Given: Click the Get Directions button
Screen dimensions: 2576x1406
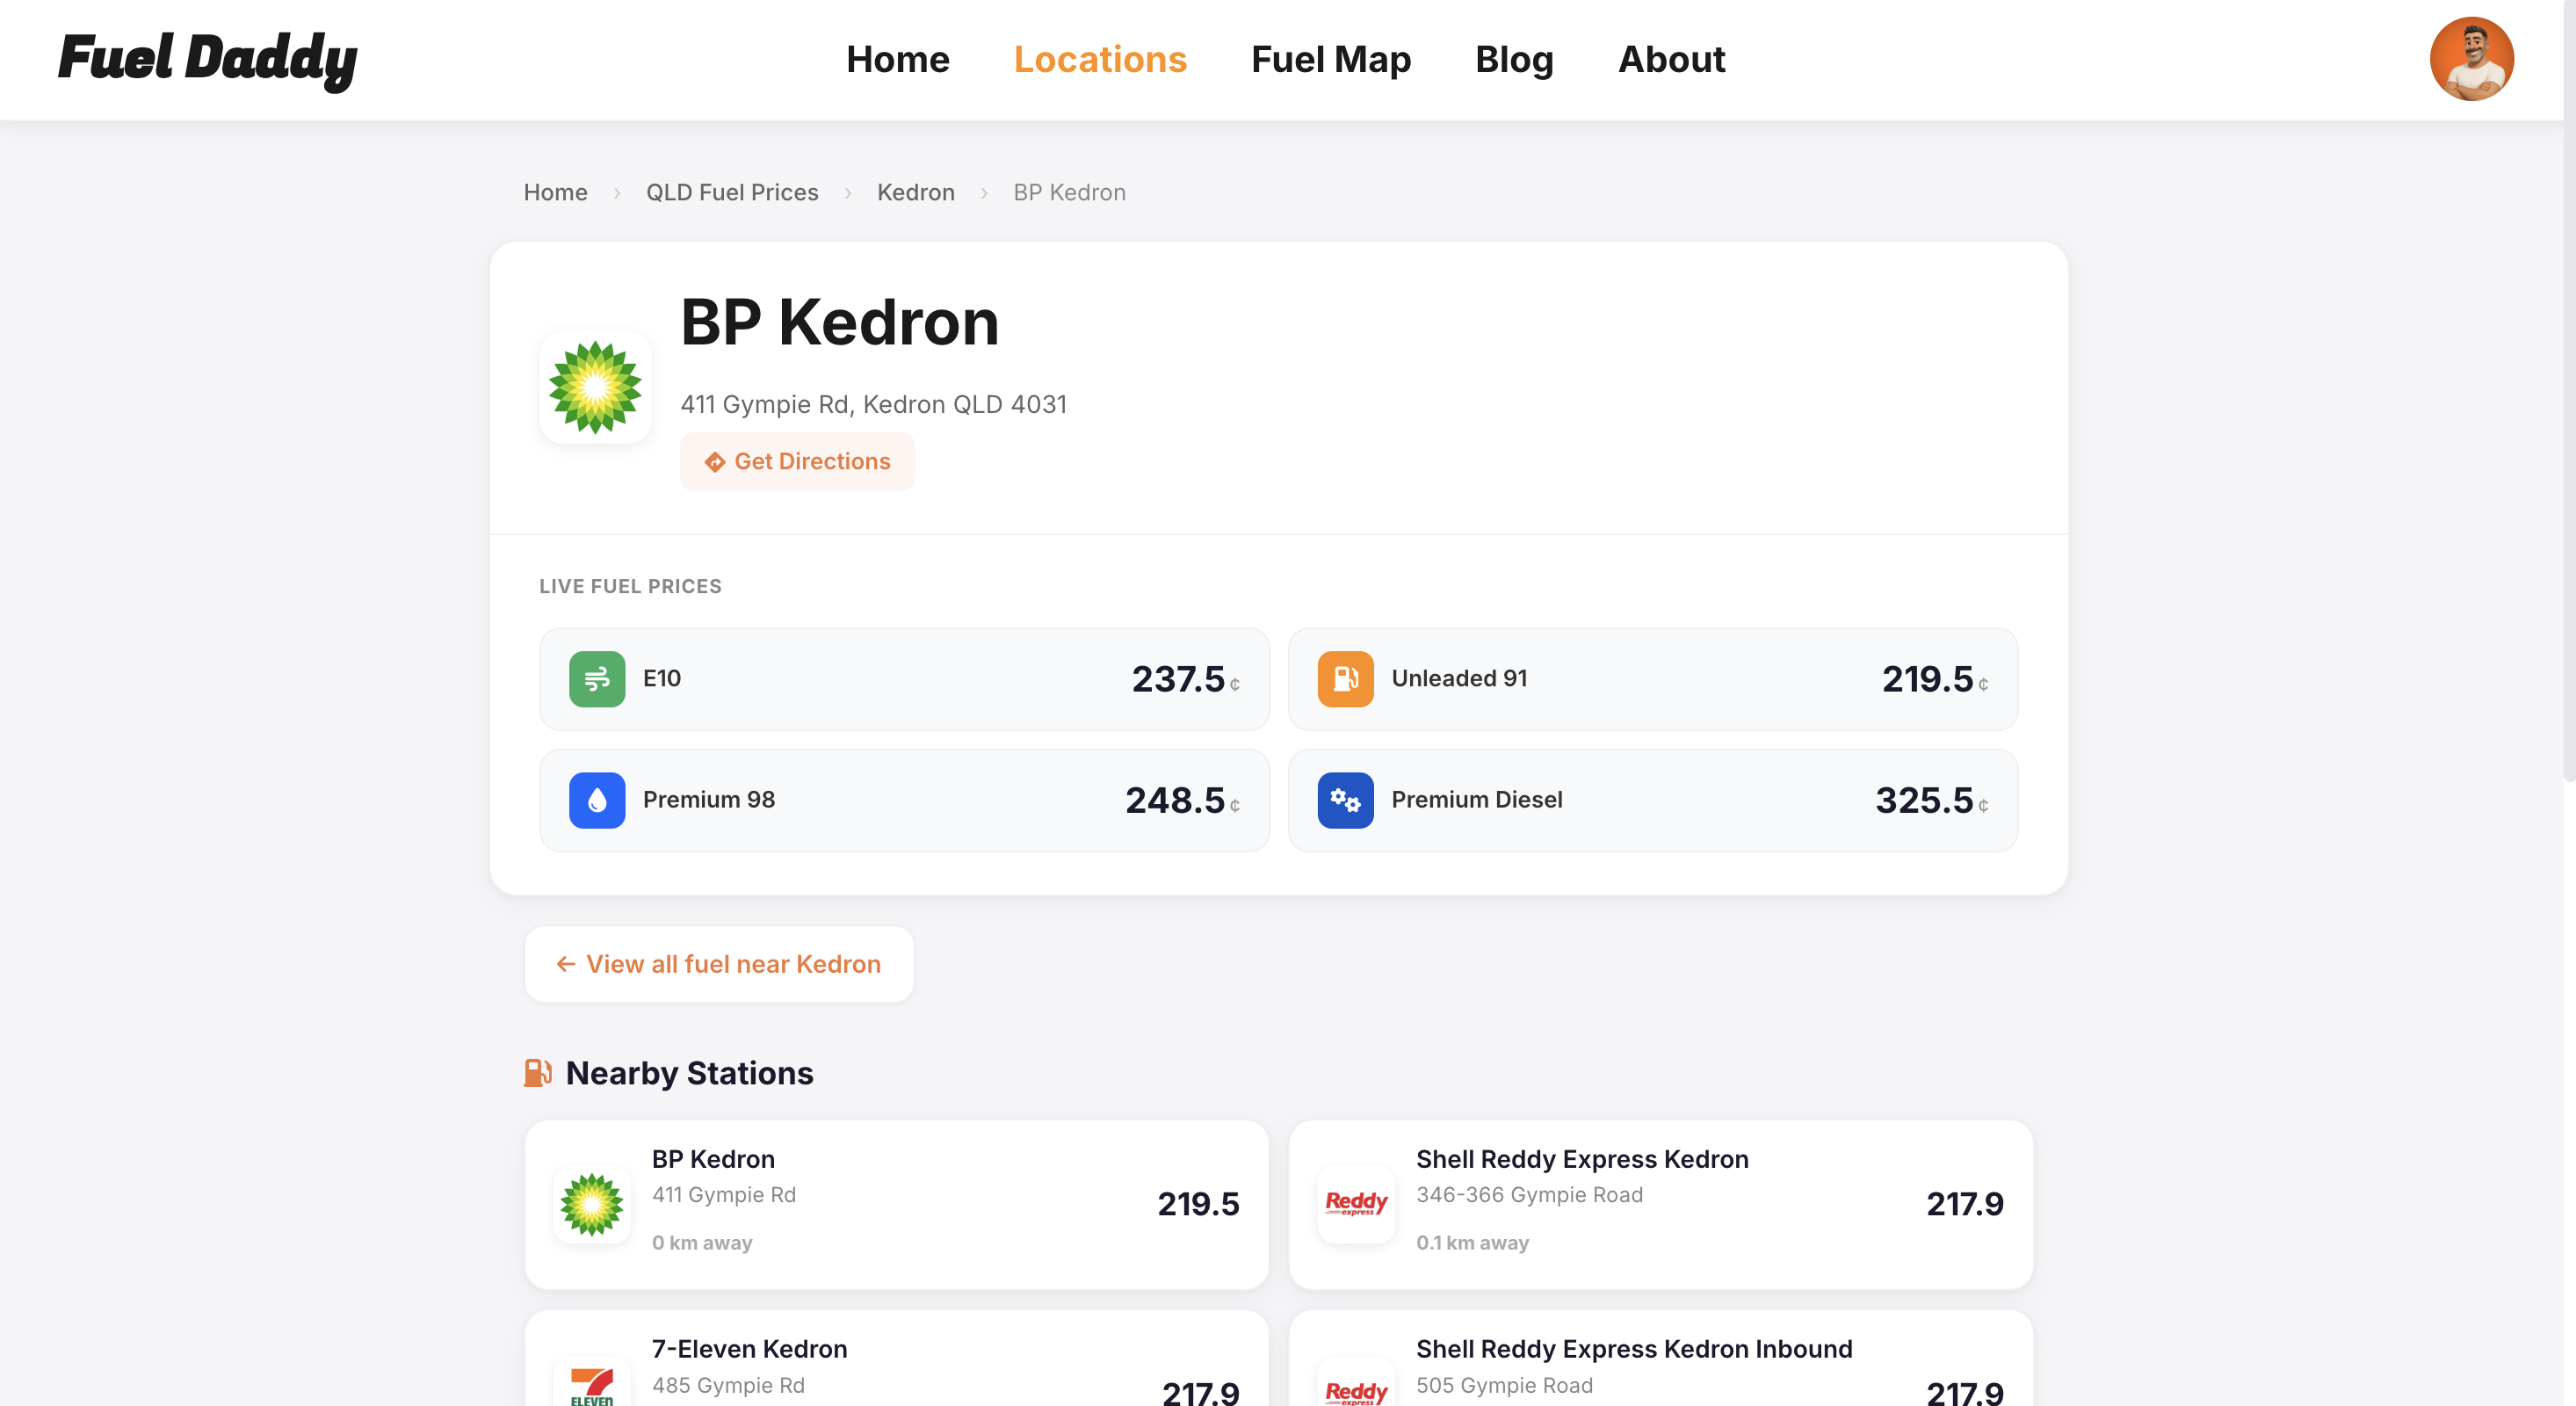Looking at the screenshot, I should coord(797,461).
